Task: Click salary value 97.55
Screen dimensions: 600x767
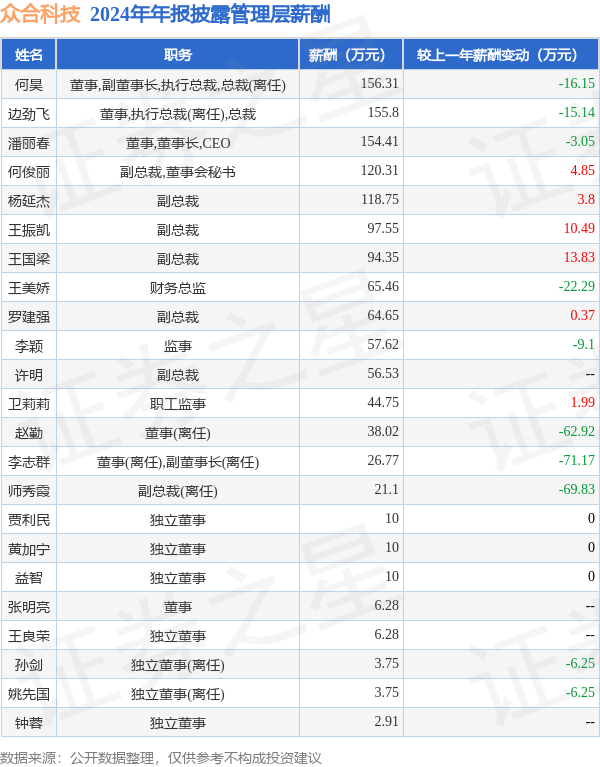Action: tap(383, 228)
